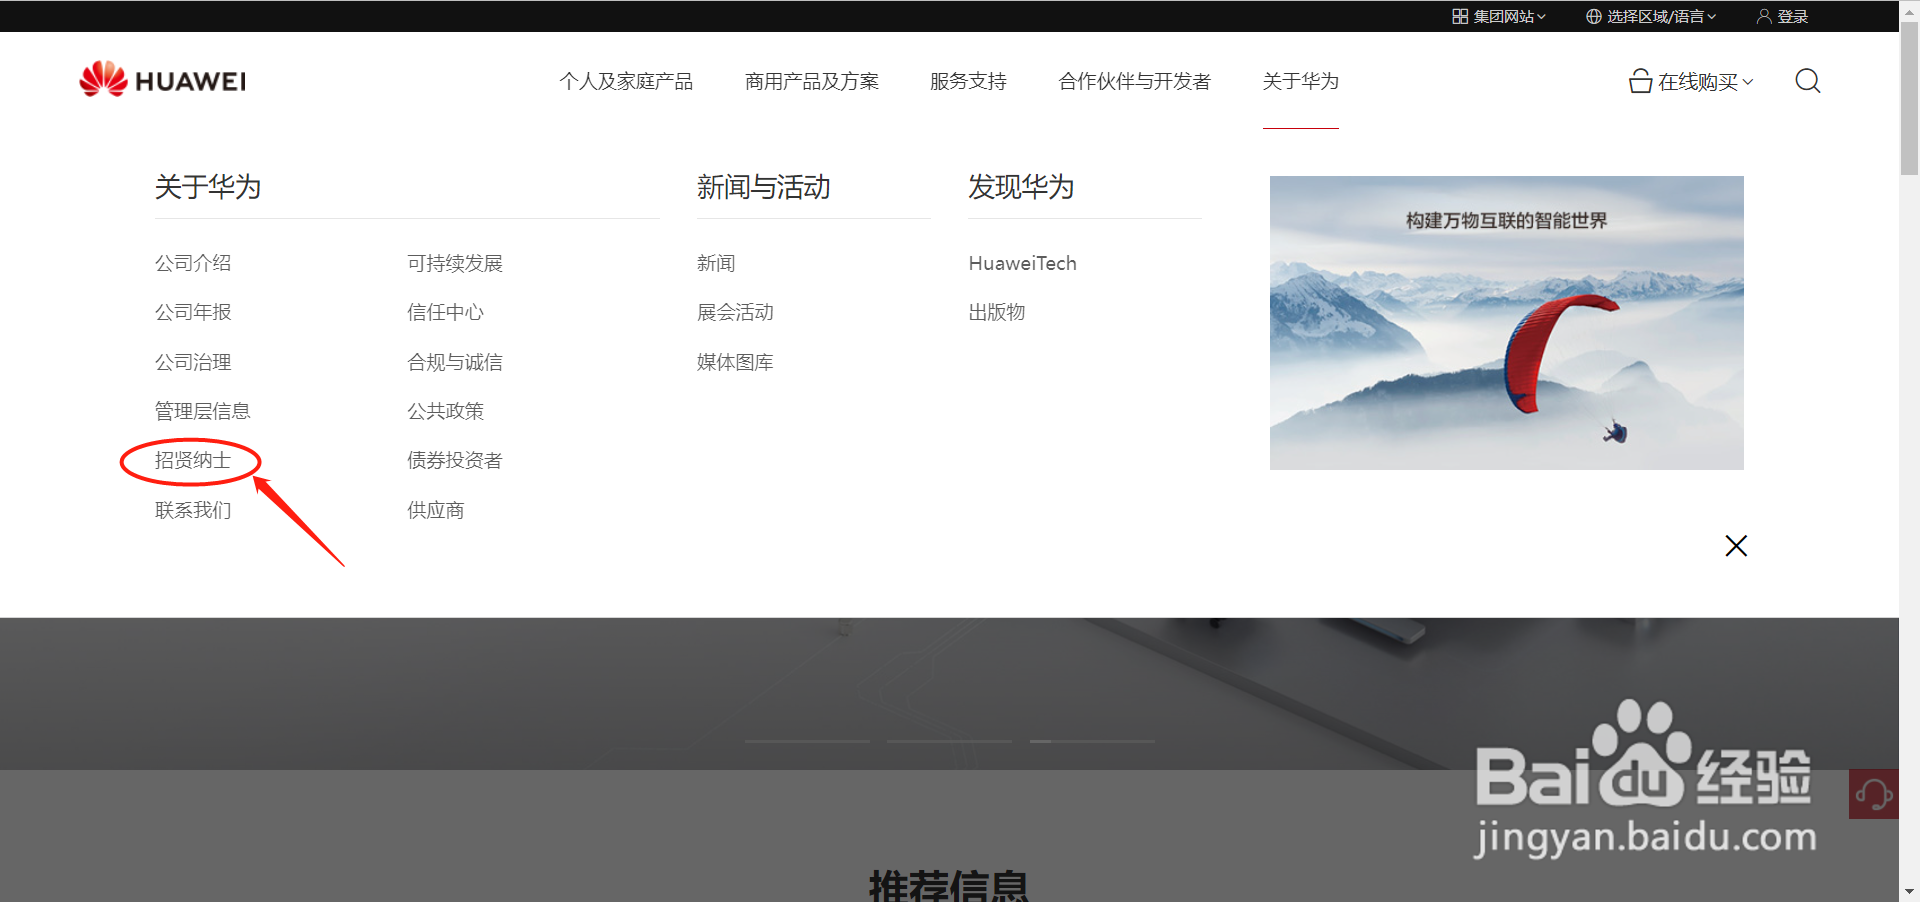
Task: Open 供应商 link
Action: point(436,510)
